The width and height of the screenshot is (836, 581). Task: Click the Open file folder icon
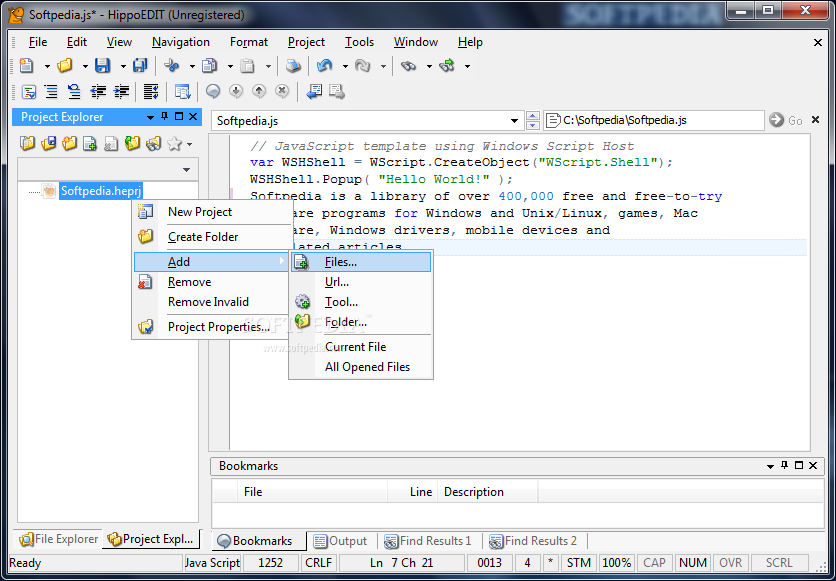65,66
